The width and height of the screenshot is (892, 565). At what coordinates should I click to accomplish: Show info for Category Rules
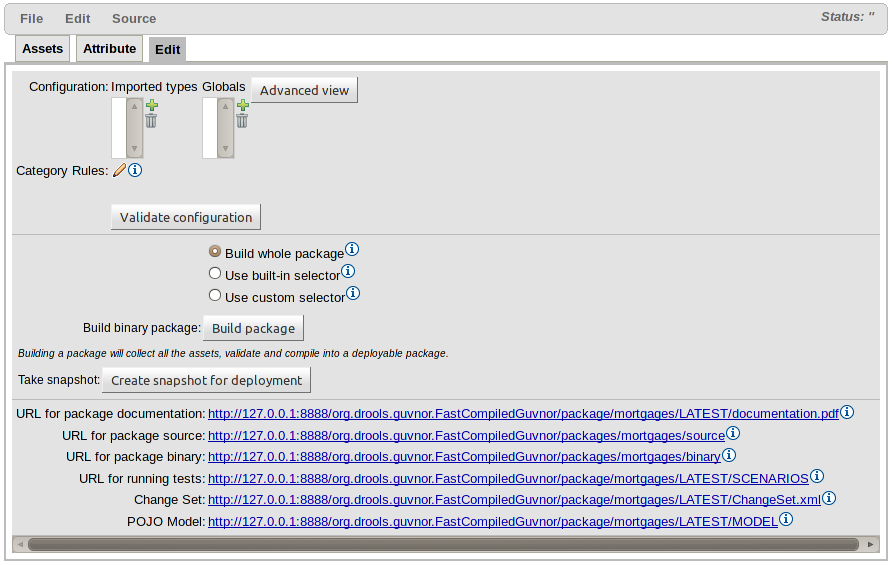point(135,171)
